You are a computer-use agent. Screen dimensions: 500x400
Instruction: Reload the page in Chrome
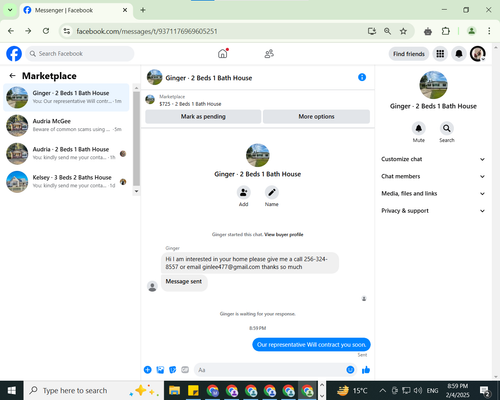(46, 31)
